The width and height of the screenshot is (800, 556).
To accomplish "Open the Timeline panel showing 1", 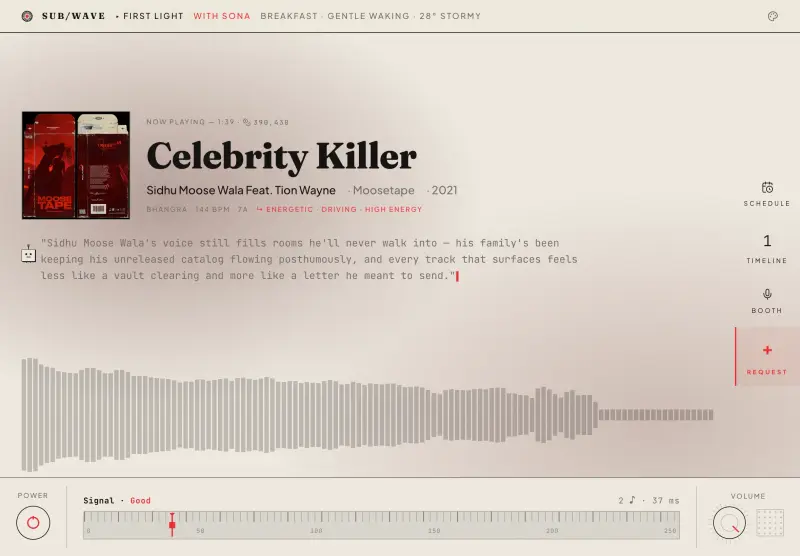I will pos(767,248).
